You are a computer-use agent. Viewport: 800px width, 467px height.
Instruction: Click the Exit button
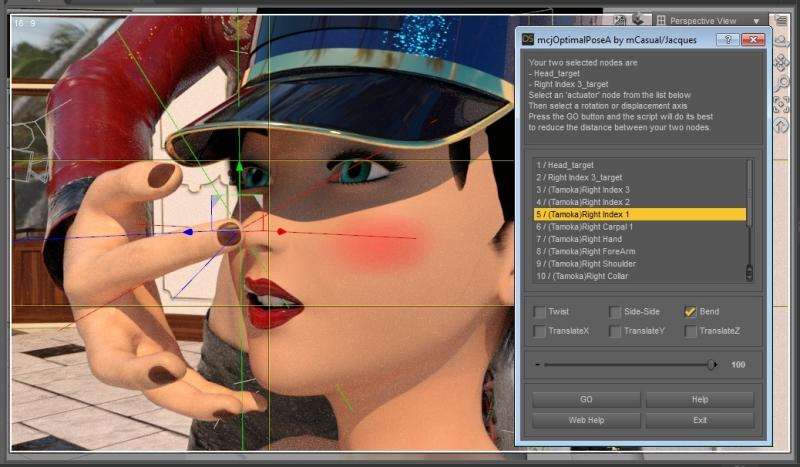[699, 420]
